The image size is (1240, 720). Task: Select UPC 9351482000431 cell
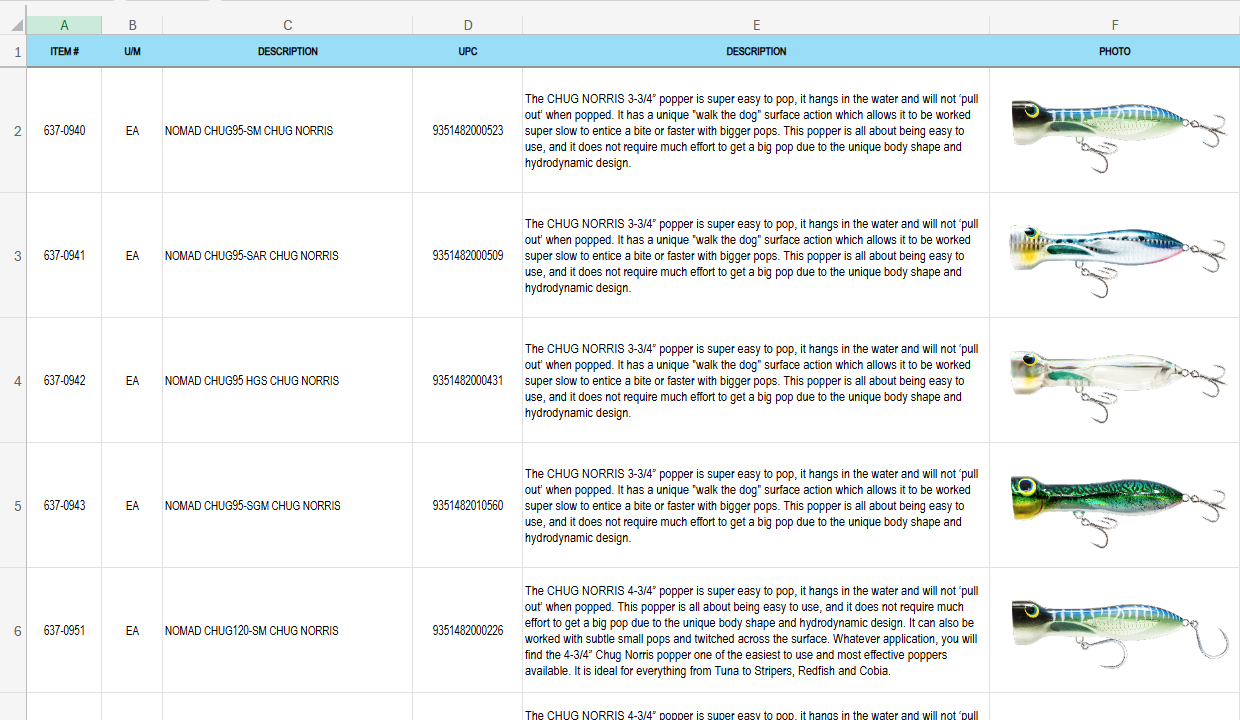tap(468, 380)
